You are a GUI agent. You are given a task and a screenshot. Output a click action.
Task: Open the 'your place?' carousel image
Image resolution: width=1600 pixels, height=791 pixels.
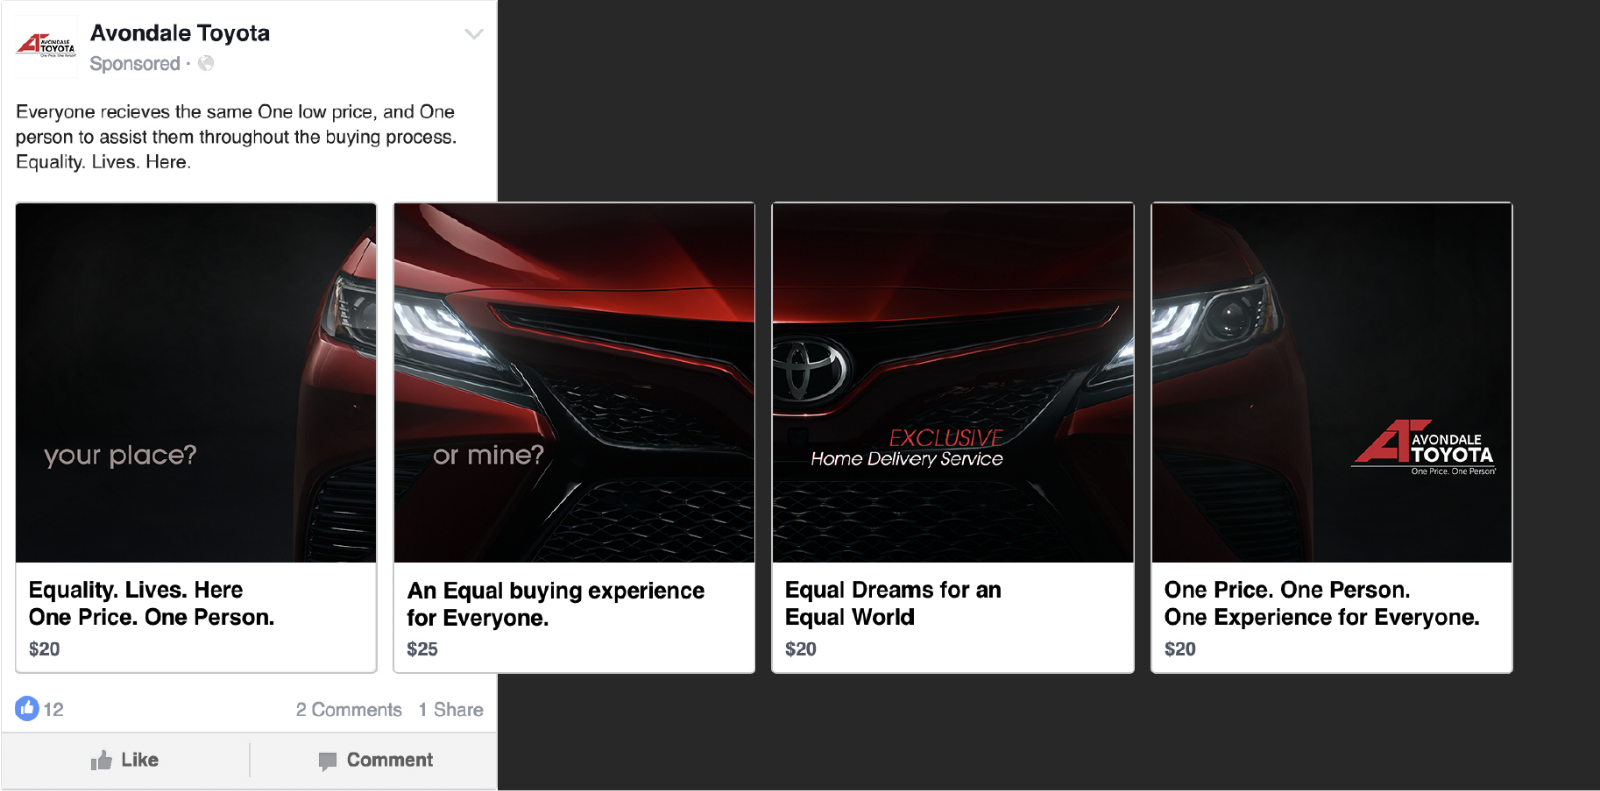pyautogui.click(x=196, y=383)
